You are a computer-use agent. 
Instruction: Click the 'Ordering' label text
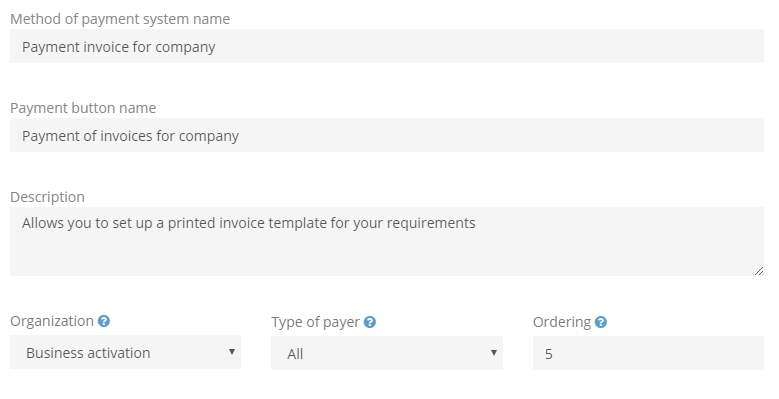(x=562, y=322)
